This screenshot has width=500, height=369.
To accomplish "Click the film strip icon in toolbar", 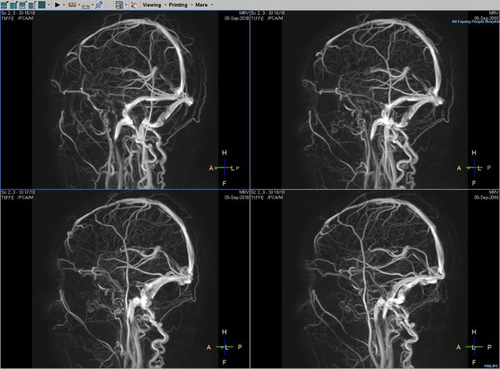I will pyautogui.click(x=72, y=5).
